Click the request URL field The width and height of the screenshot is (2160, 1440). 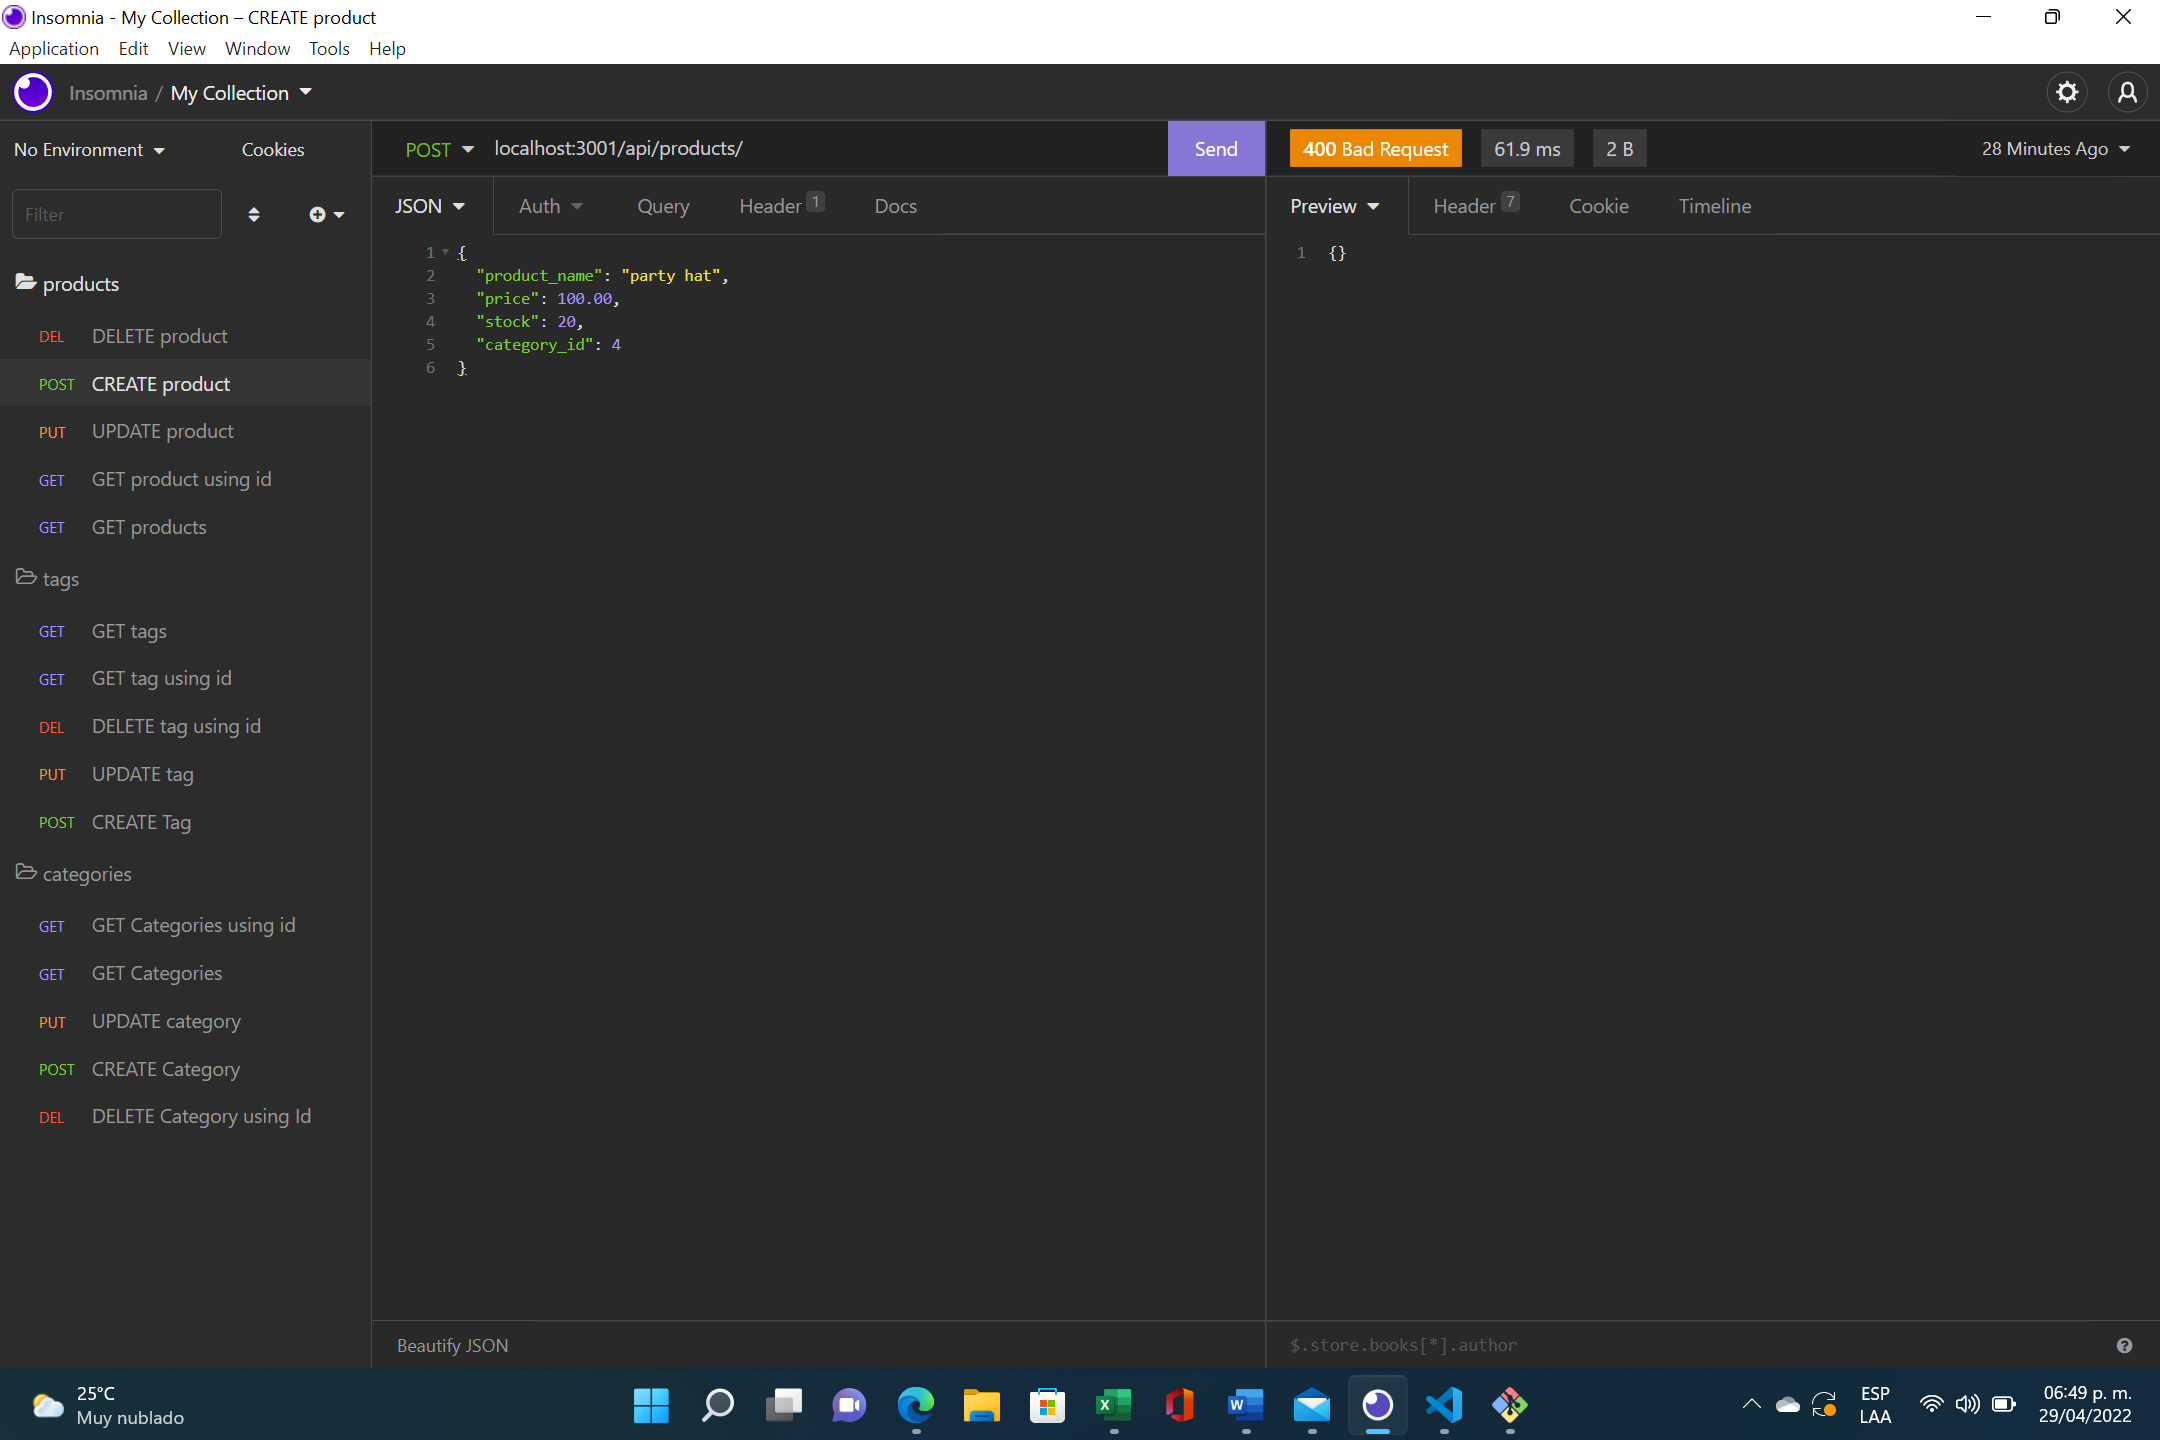(x=825, y=149)
